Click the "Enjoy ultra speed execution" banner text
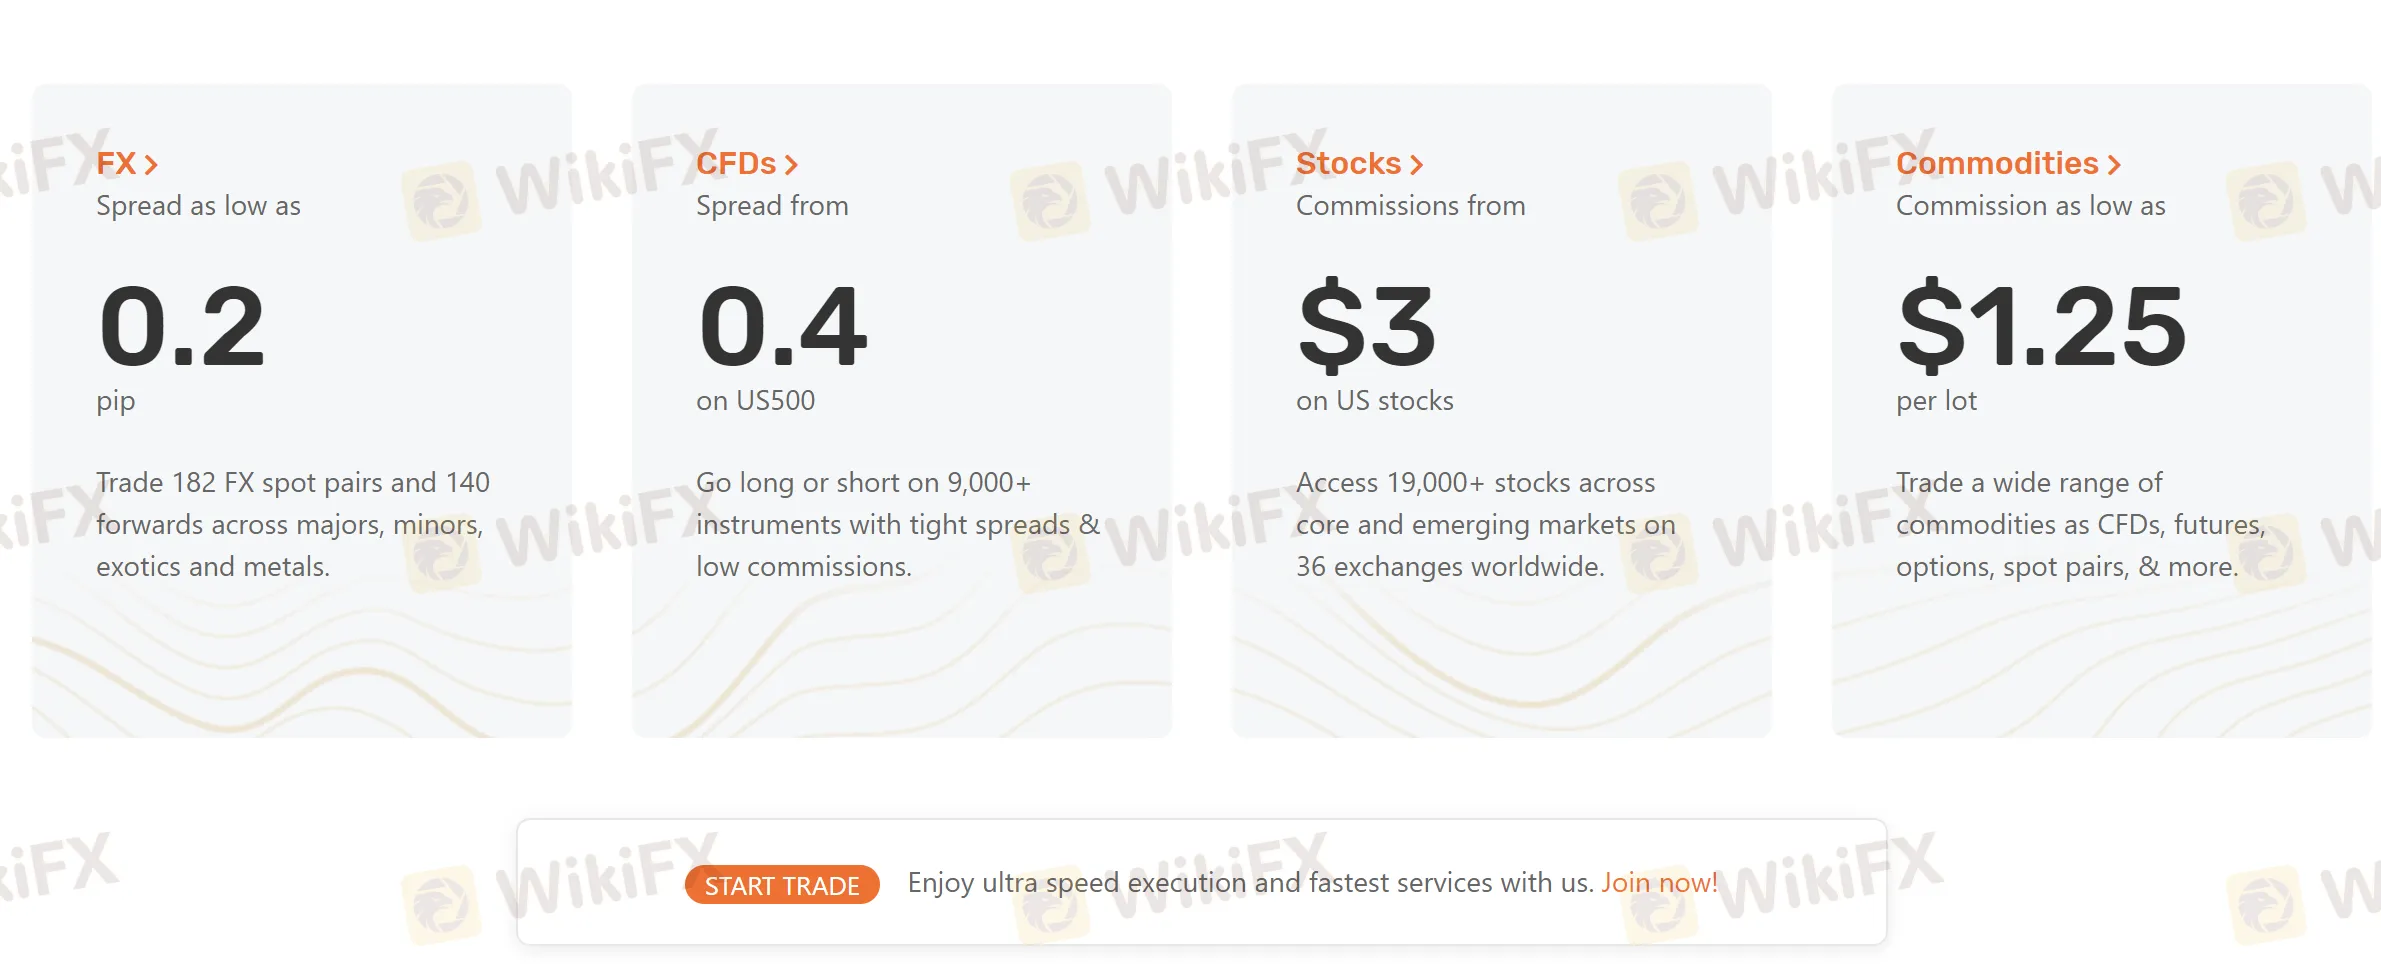The width and height of the screenshot is (2381, 964). point(1250,882)
